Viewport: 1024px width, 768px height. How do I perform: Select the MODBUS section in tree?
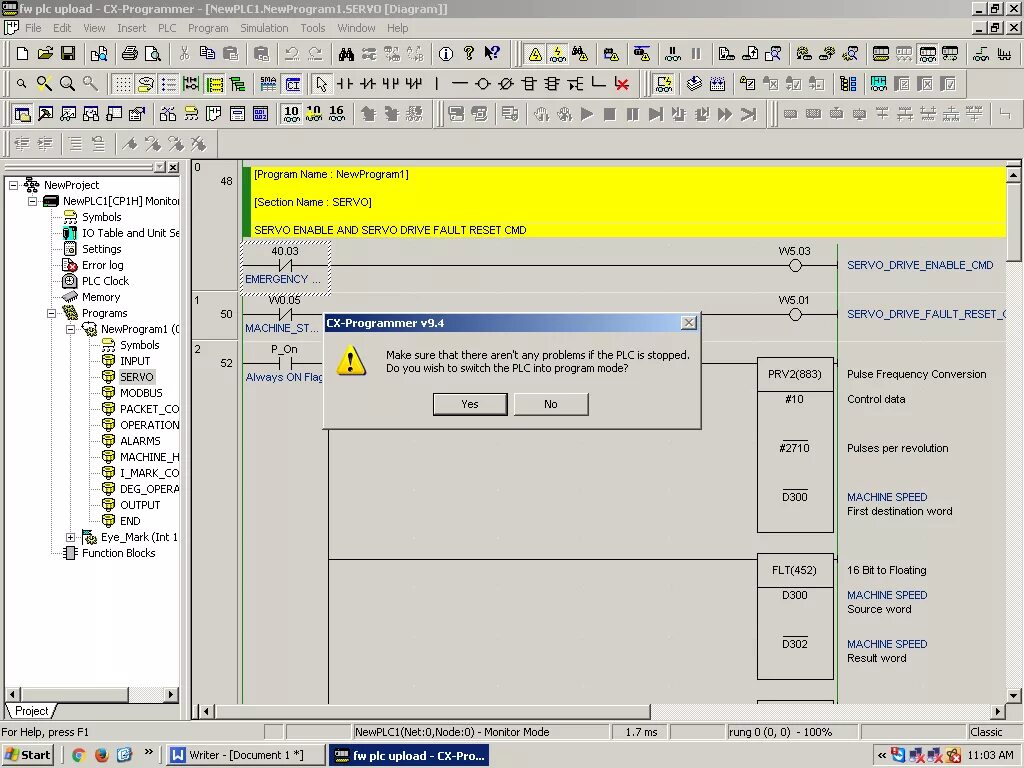[141, 393]
